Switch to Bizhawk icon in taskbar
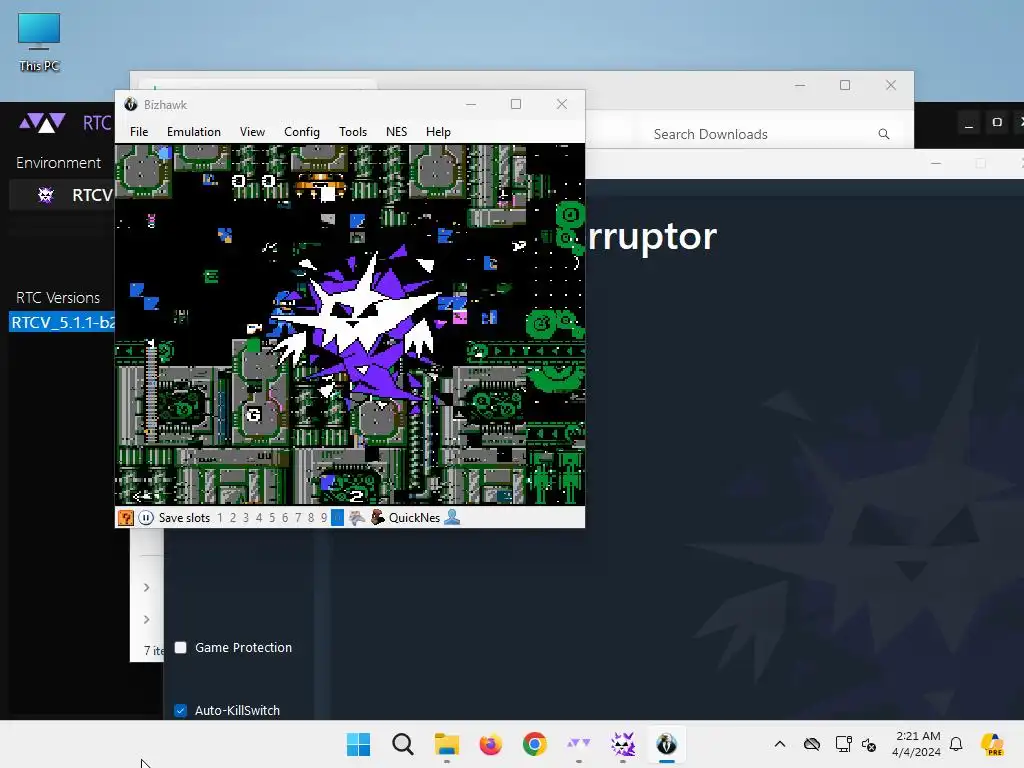1024x768 pixels. (667, 744)
